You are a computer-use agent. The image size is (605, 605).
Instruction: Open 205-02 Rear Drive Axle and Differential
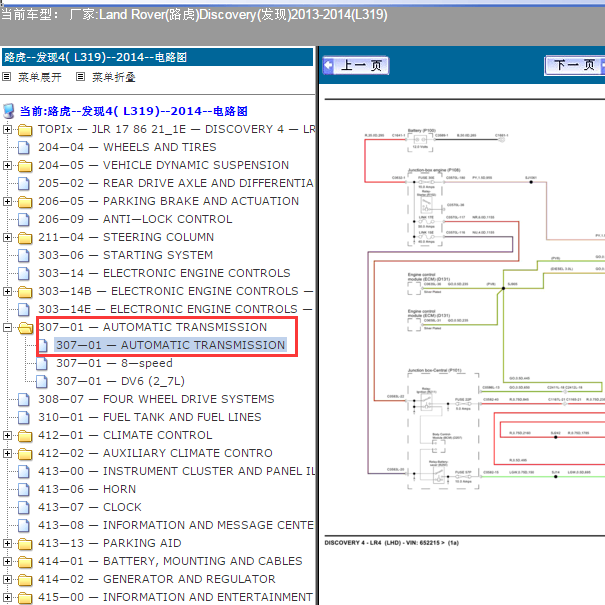(x=176, y=183)
